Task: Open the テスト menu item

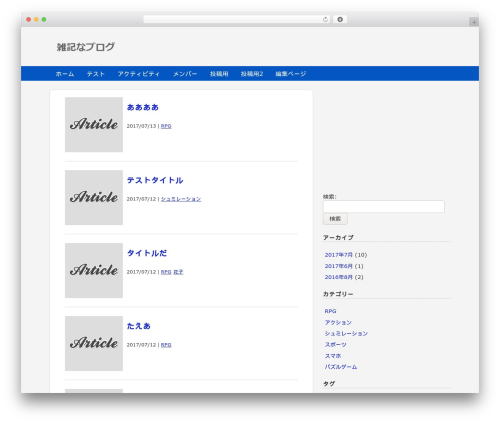Action: pyautogui.click(x=96, y=74)
